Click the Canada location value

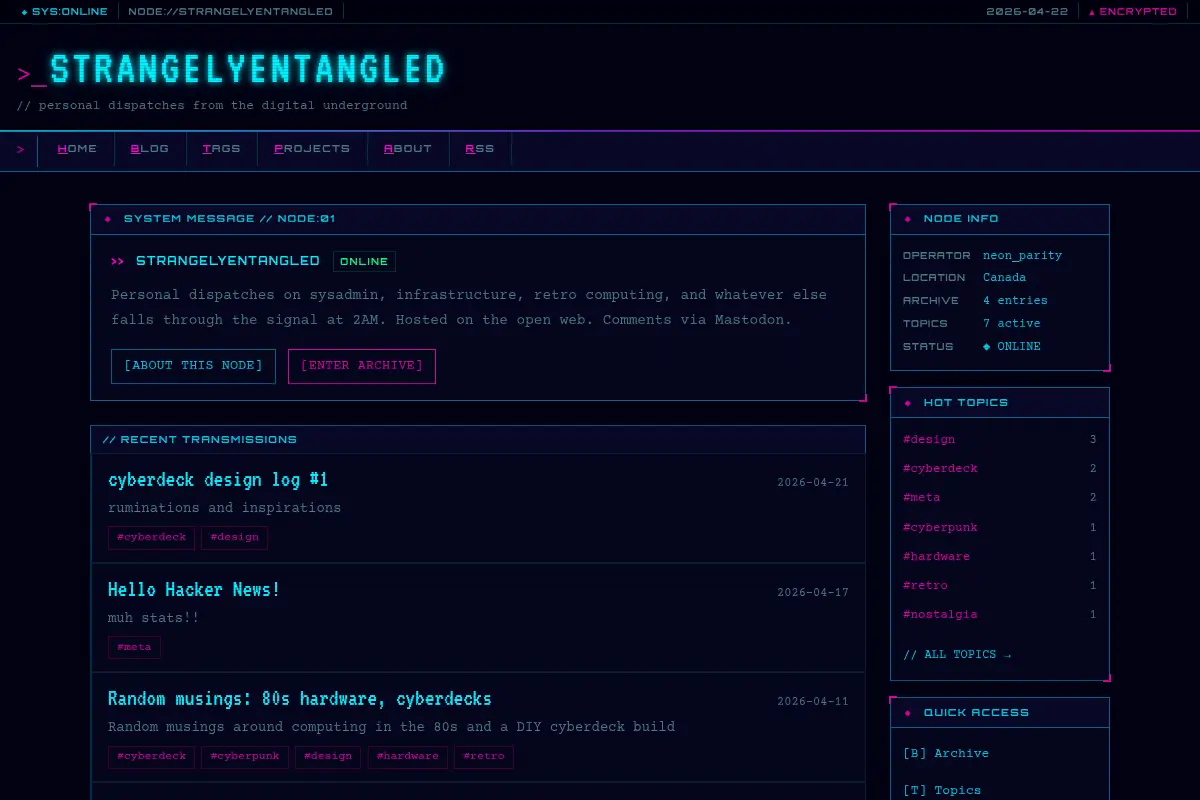click(x=1004, y=278)
